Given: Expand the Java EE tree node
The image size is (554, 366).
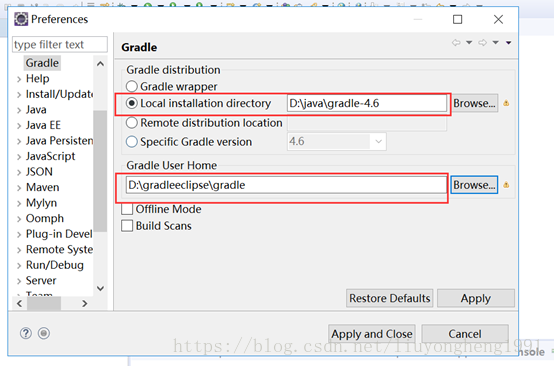Looking at the screenshot, I should 19,126.
